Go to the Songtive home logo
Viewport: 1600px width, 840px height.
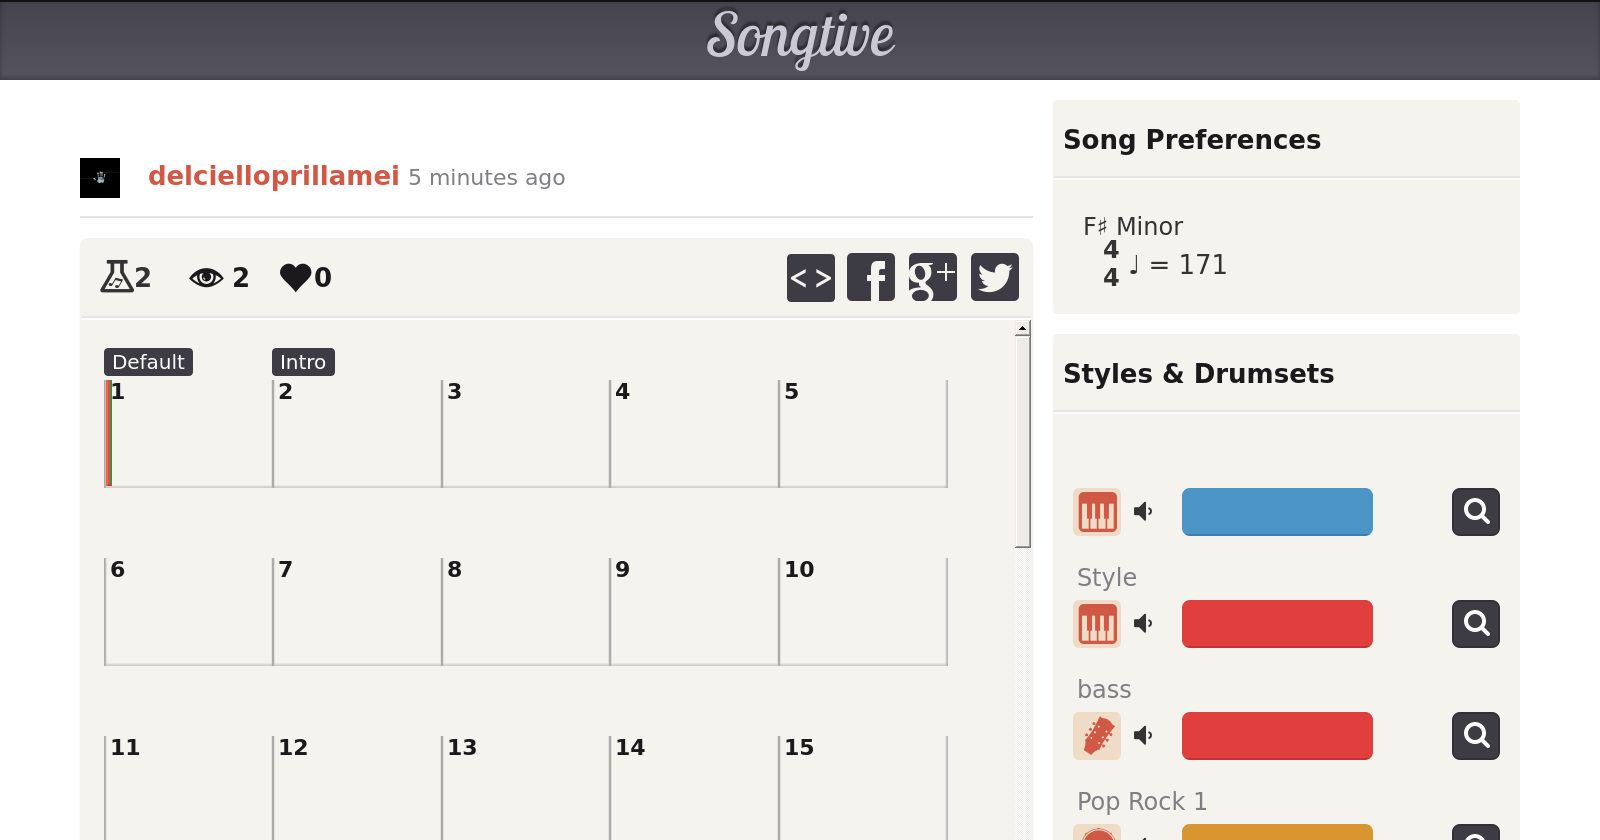point(800,38)
